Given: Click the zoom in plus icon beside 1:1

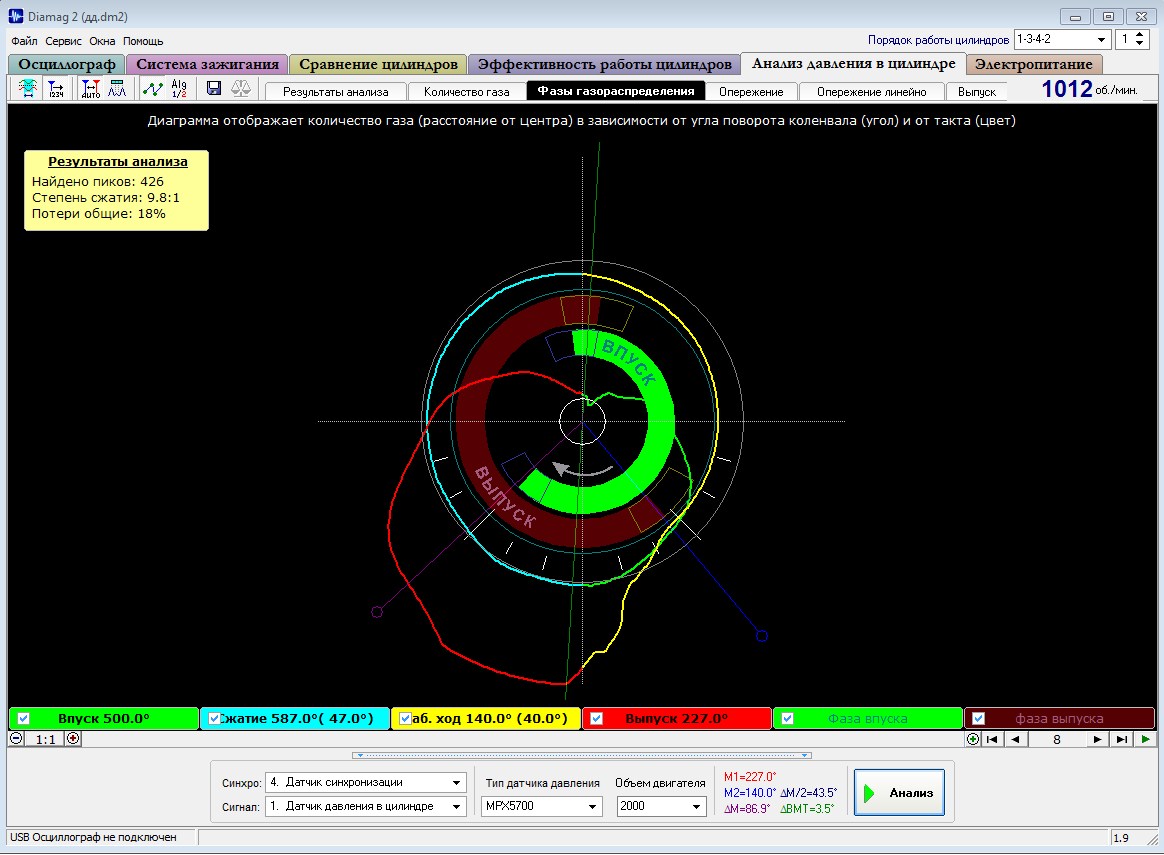Looking at the screenshot, I should pos(73,739).
